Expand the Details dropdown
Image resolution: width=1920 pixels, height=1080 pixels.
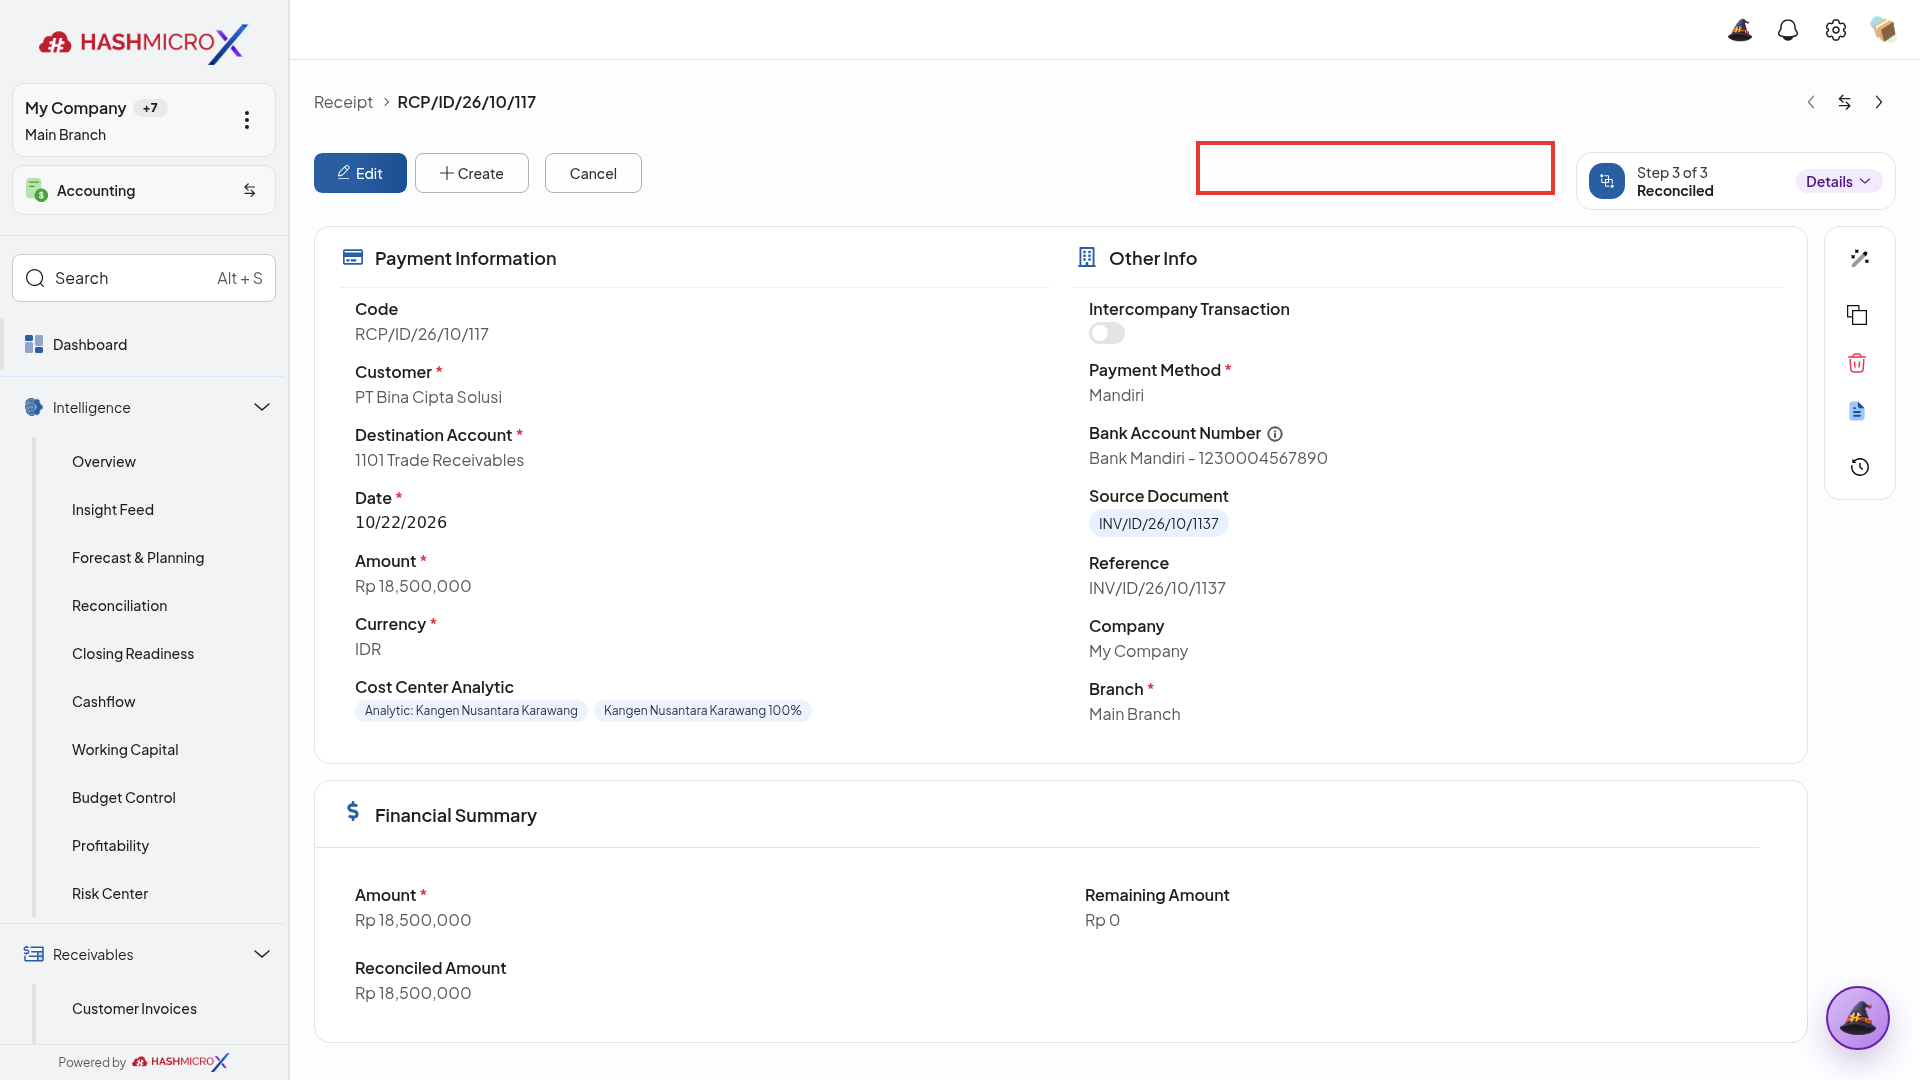click(x=1839, y=181)
